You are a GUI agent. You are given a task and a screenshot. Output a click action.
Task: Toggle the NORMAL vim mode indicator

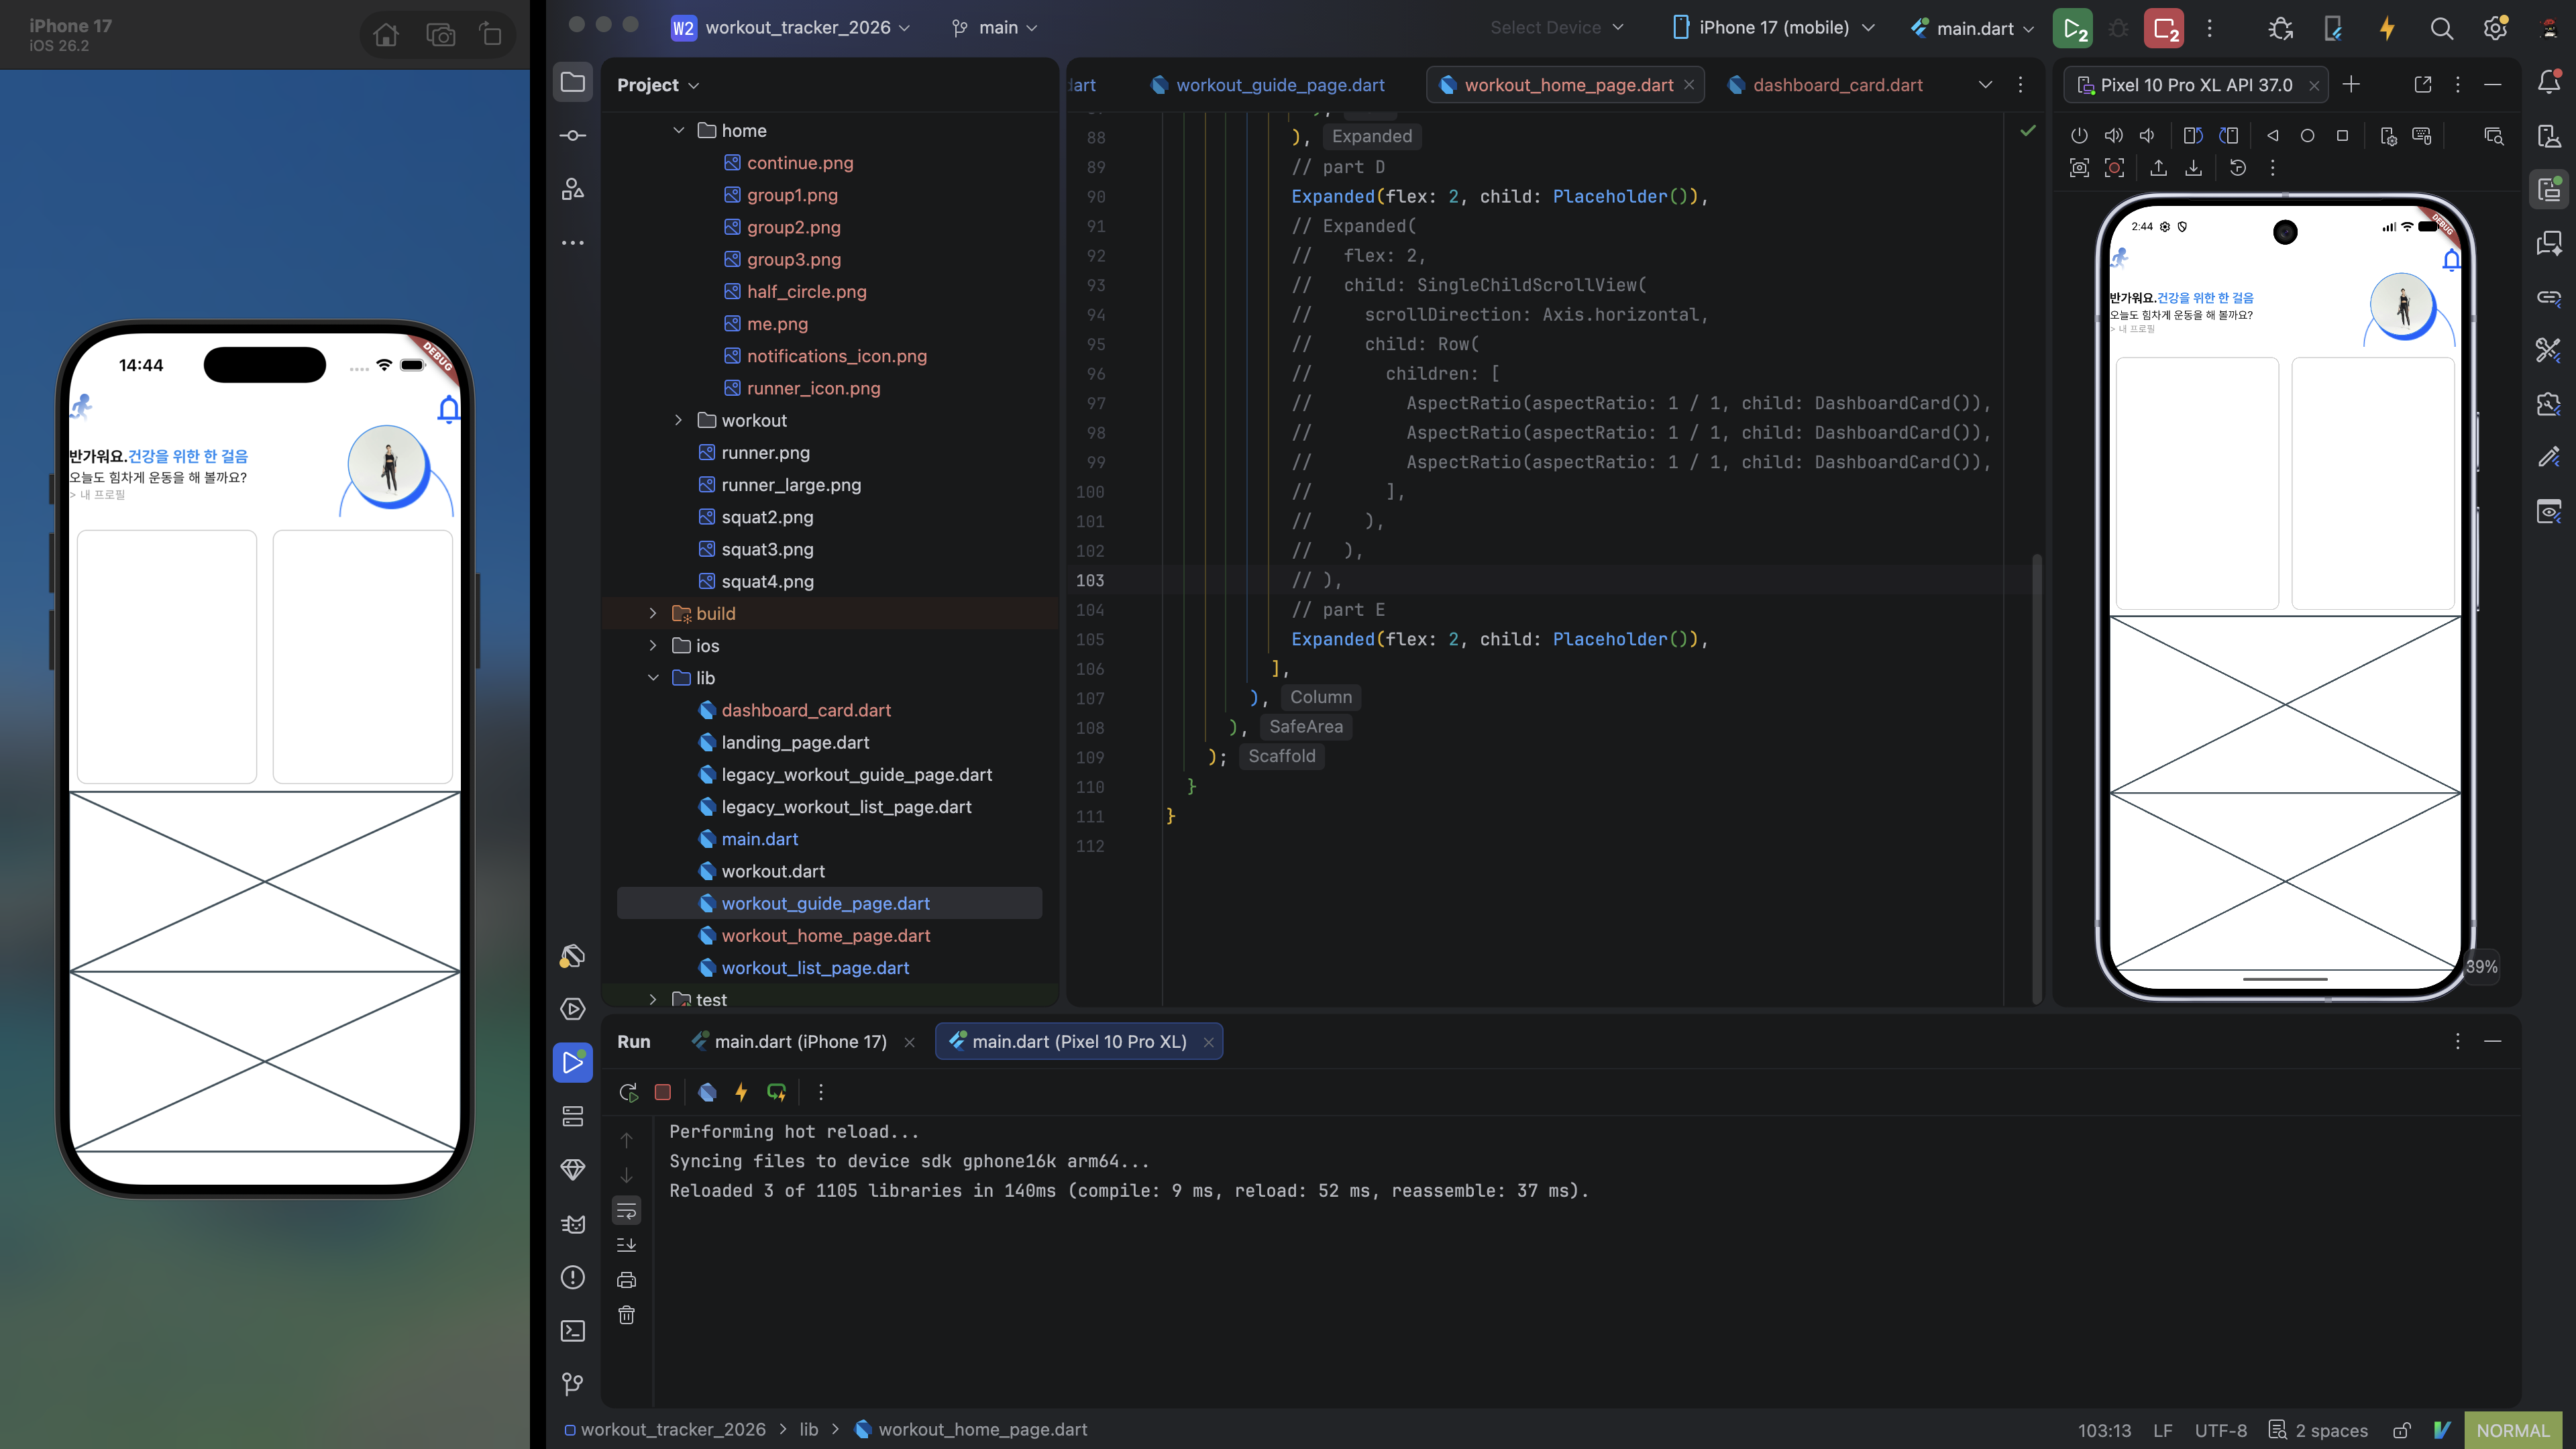pyautogui.click(x=2512, y=1430)
